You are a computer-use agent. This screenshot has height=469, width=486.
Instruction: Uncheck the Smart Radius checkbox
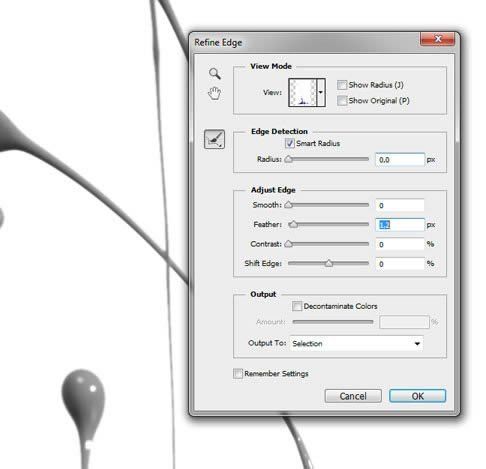[x=289, y=143]
